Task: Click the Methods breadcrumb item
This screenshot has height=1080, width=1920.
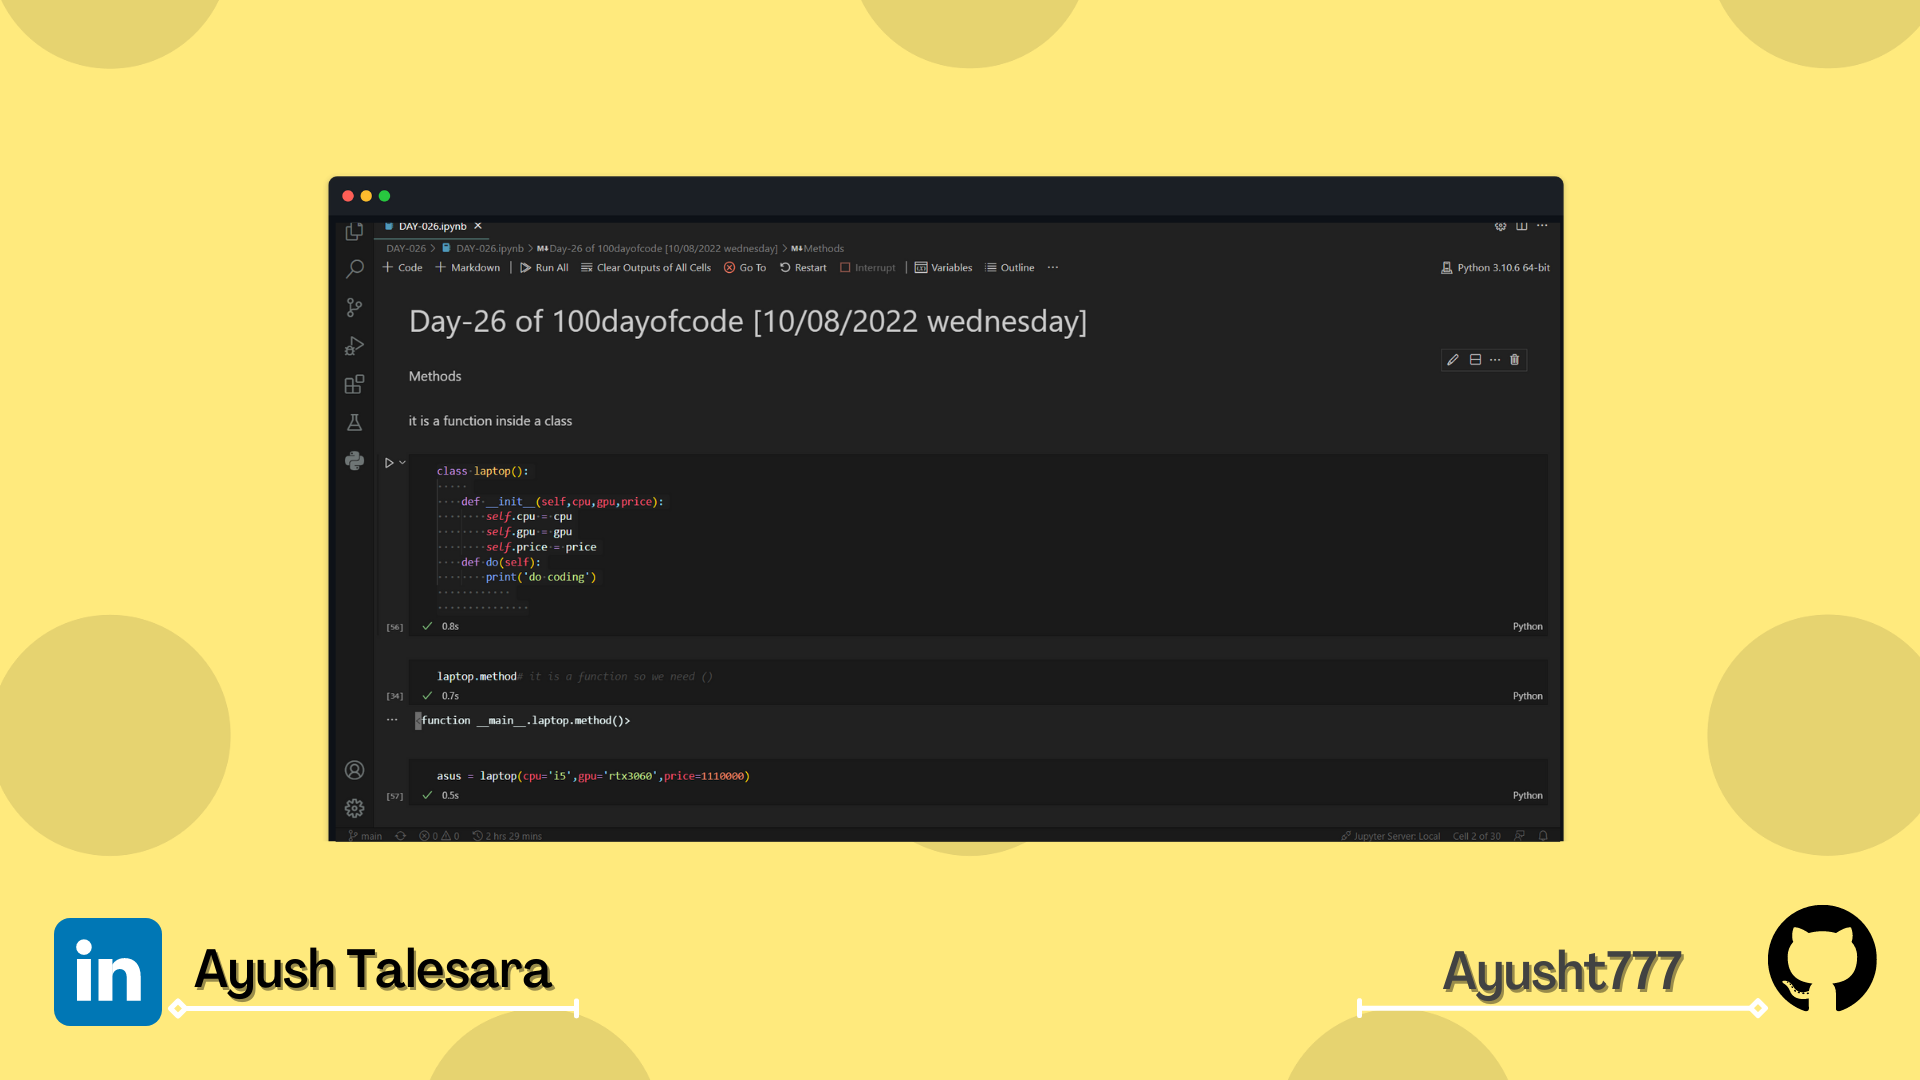Action: coord(823,249)
